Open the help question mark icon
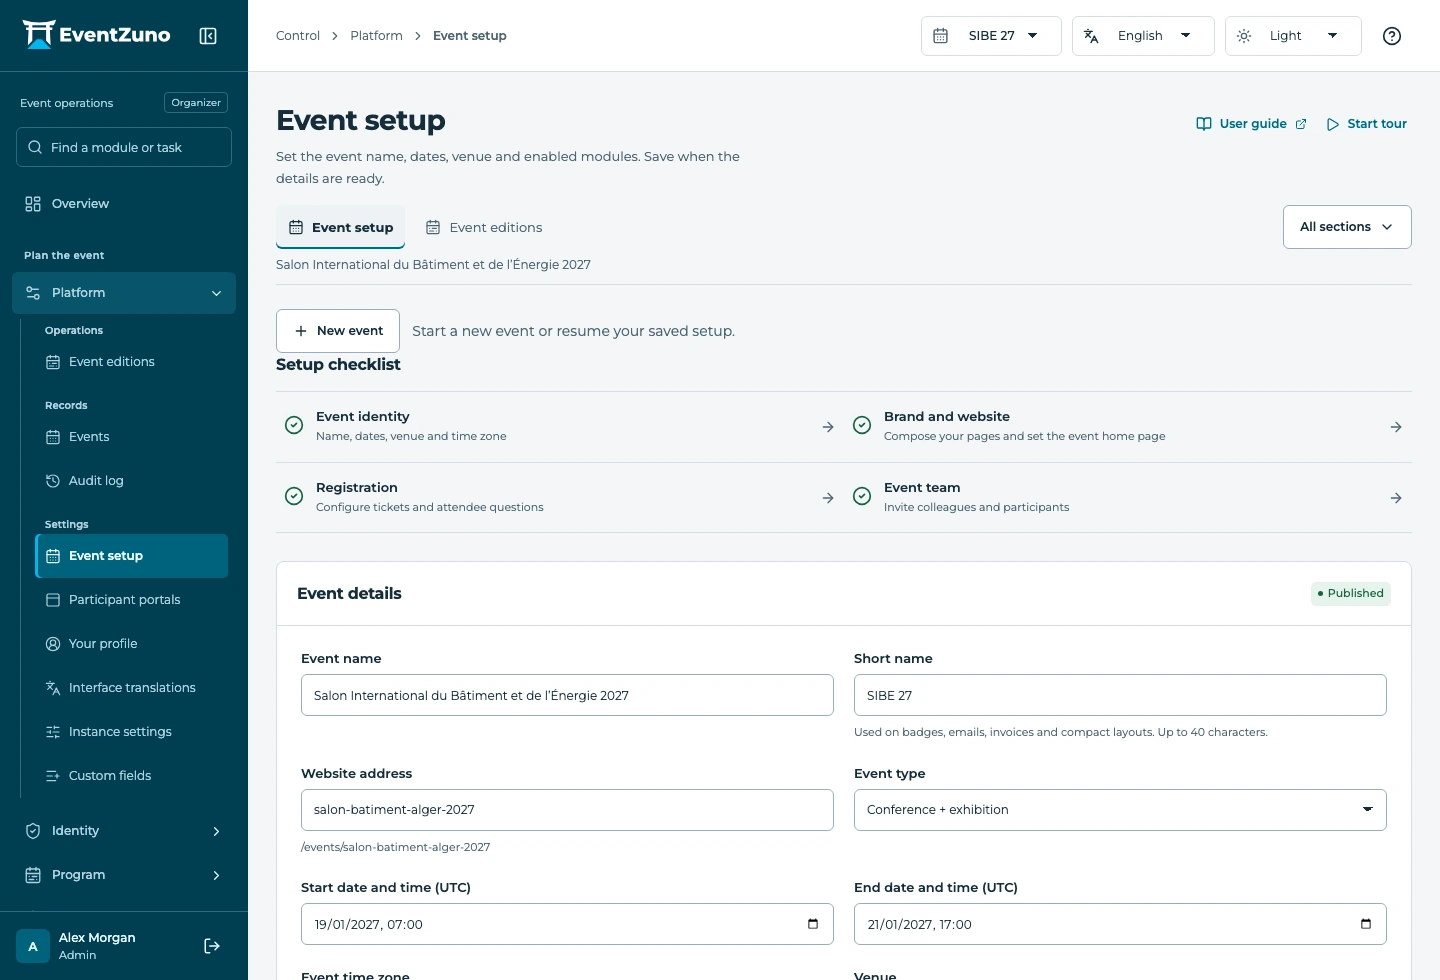The image size is (1440, 980). coord(1392,36)
